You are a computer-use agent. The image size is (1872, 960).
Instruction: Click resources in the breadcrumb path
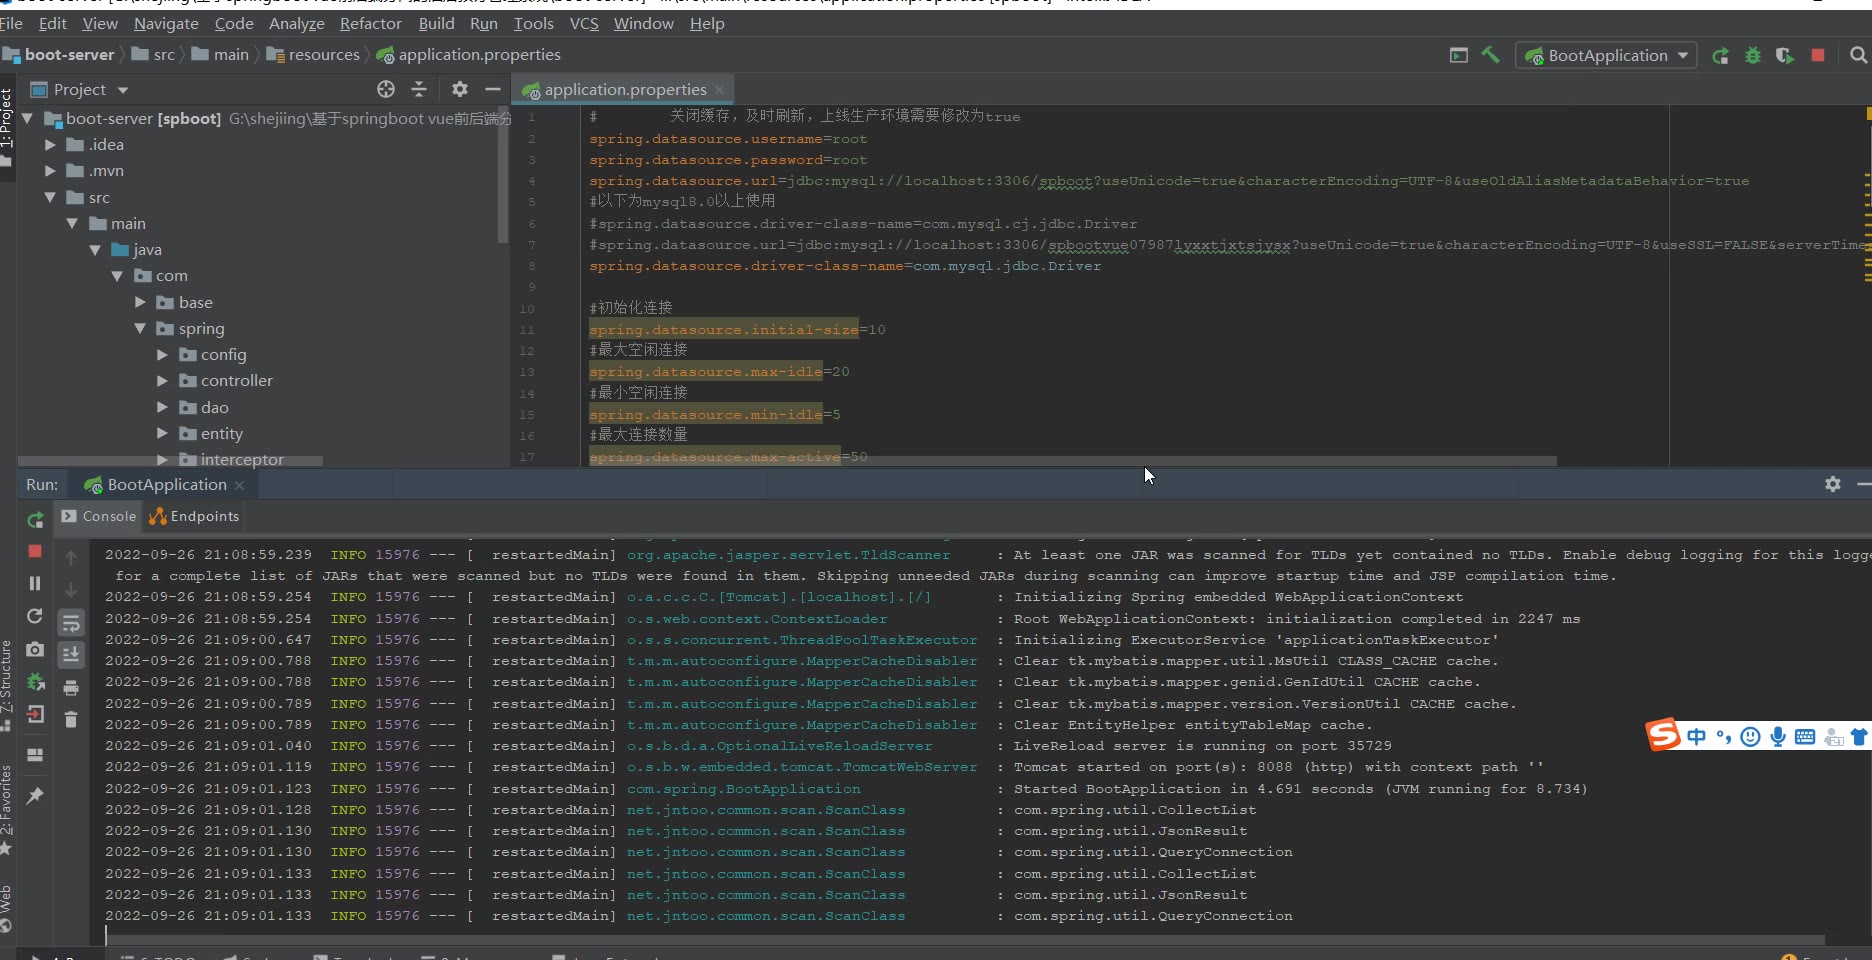(323, 55)
